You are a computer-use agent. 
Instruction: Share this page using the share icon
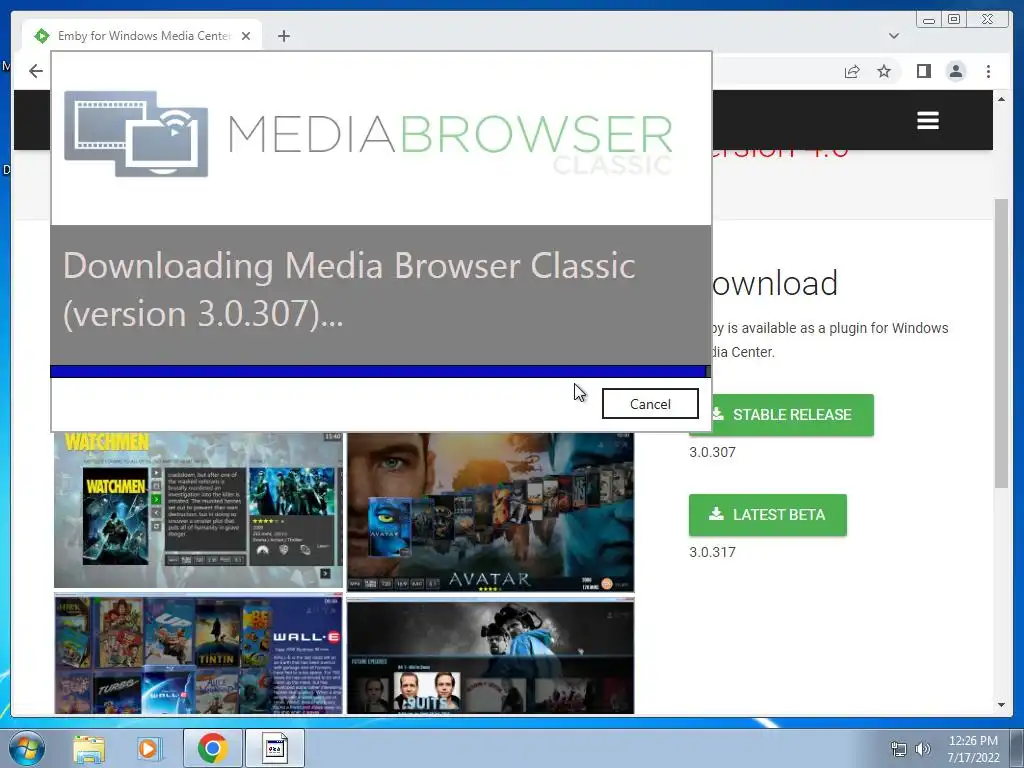pos(852,71)
